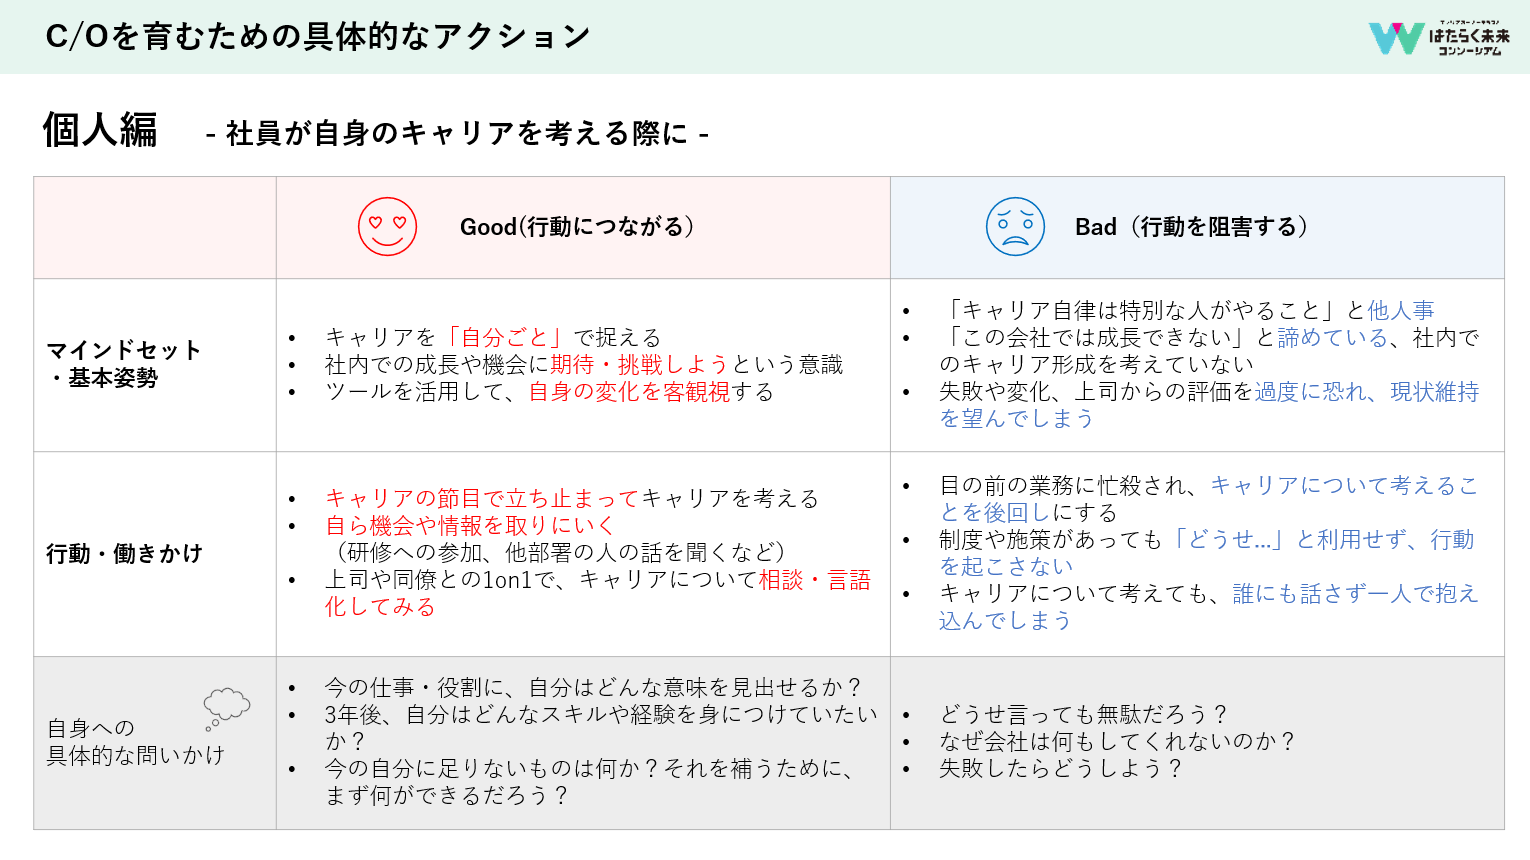The image size is (1530, 860).
Task: Click the 行動・働きかけ row label
Action: (x=125, y=554)
